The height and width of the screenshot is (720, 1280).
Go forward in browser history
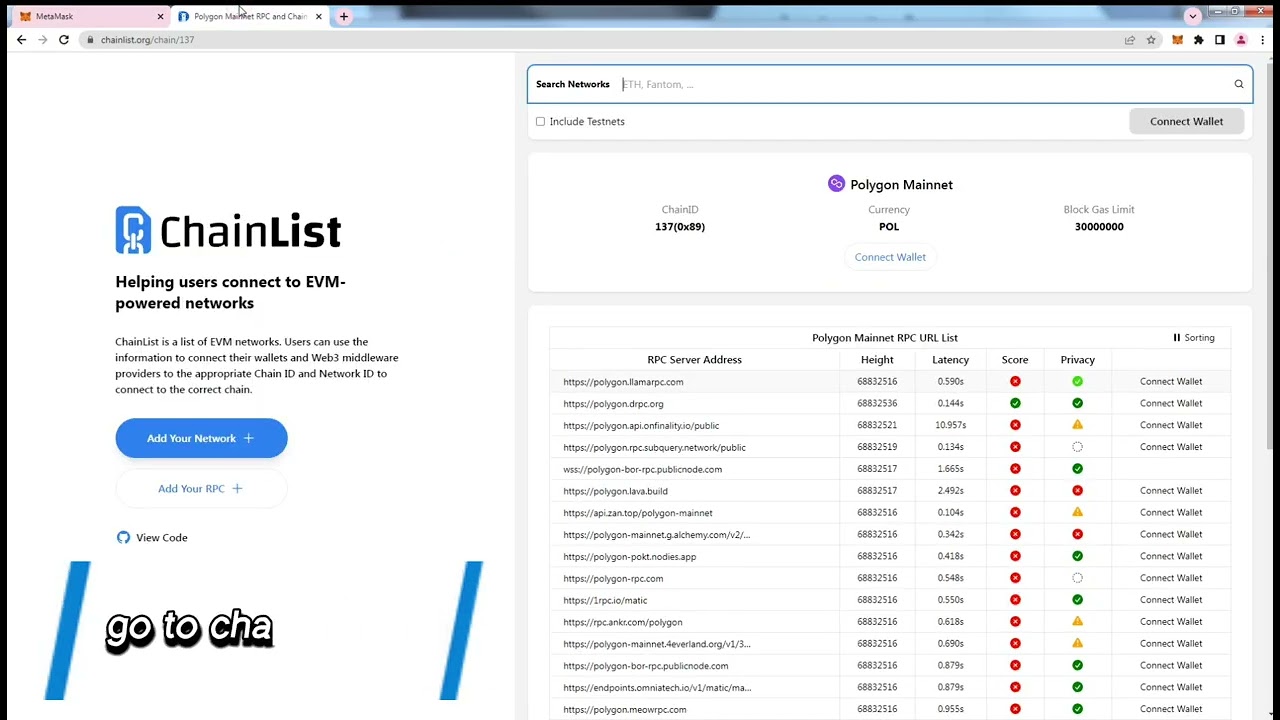pos(42,40)
